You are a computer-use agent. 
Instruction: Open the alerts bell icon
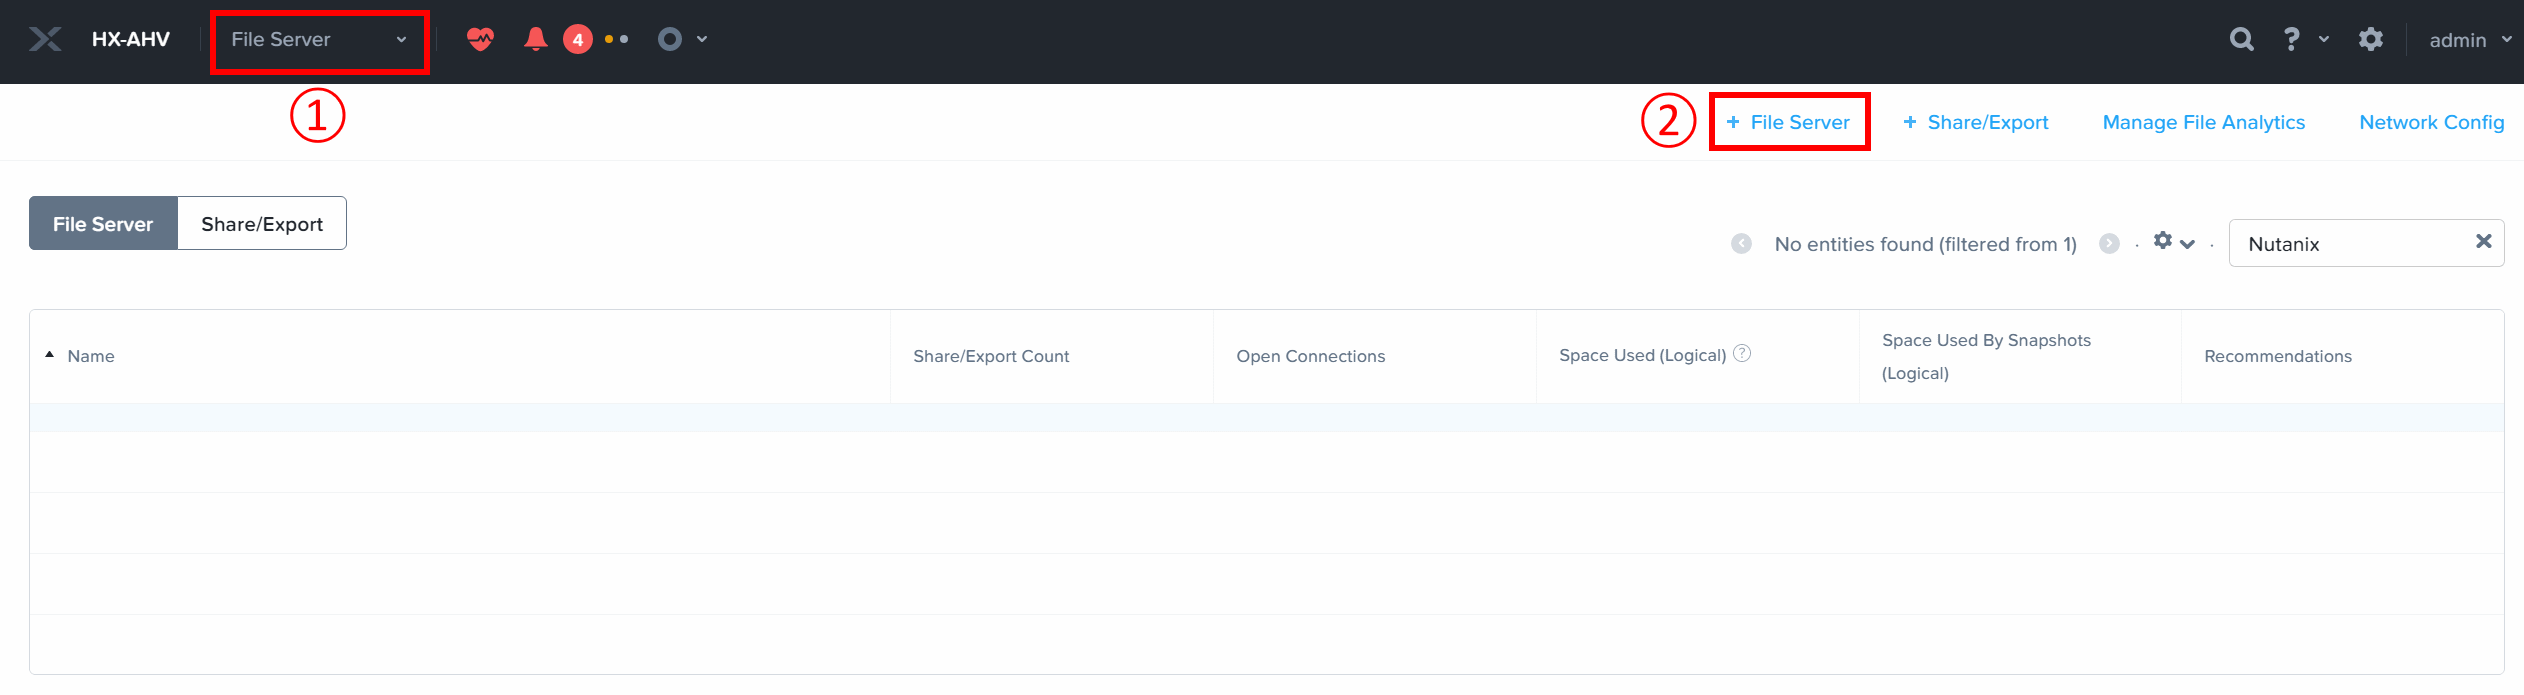[x=535, y=39]
